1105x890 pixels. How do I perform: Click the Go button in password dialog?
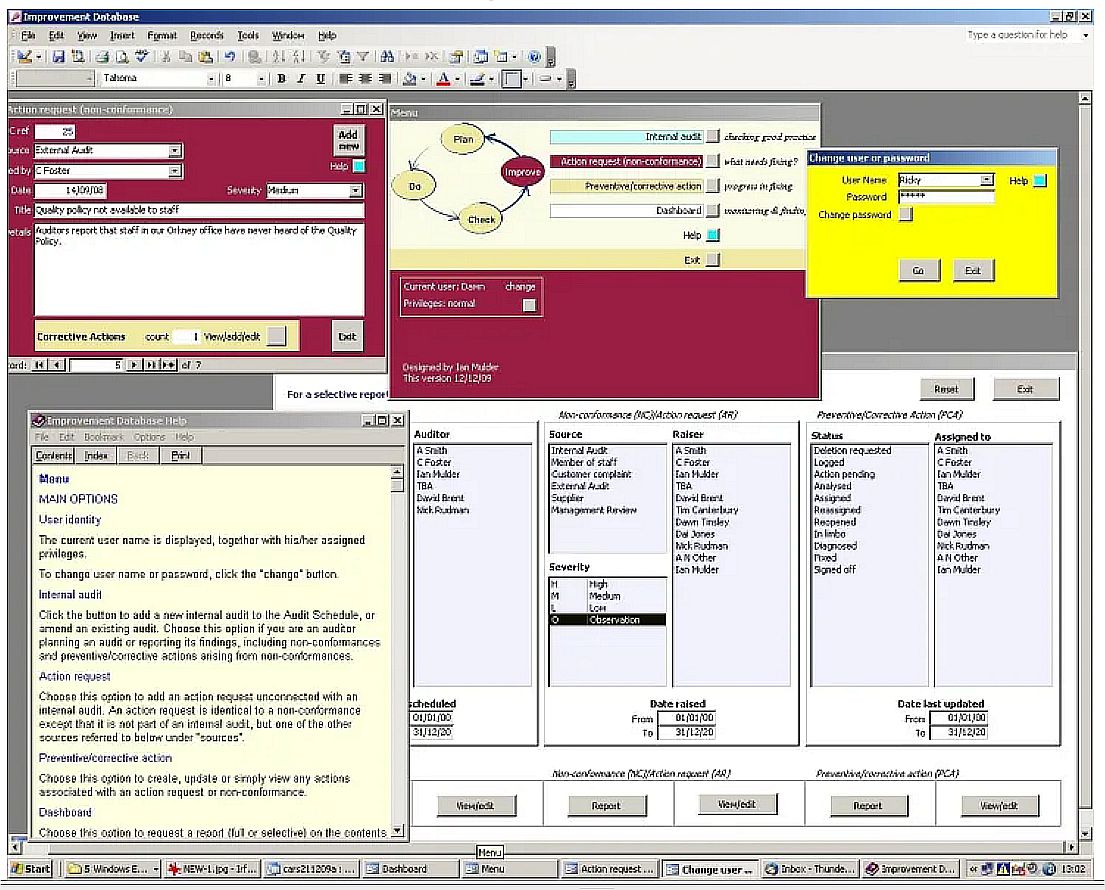(918, 270)
